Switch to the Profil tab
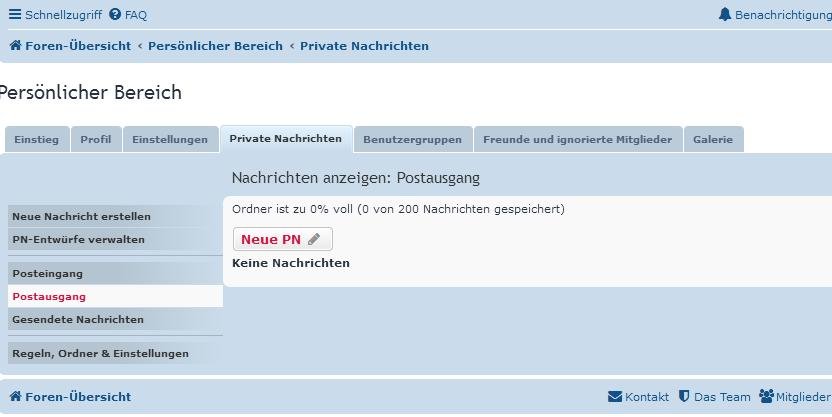This screenshot has height=417, width=832. [96, 140]
